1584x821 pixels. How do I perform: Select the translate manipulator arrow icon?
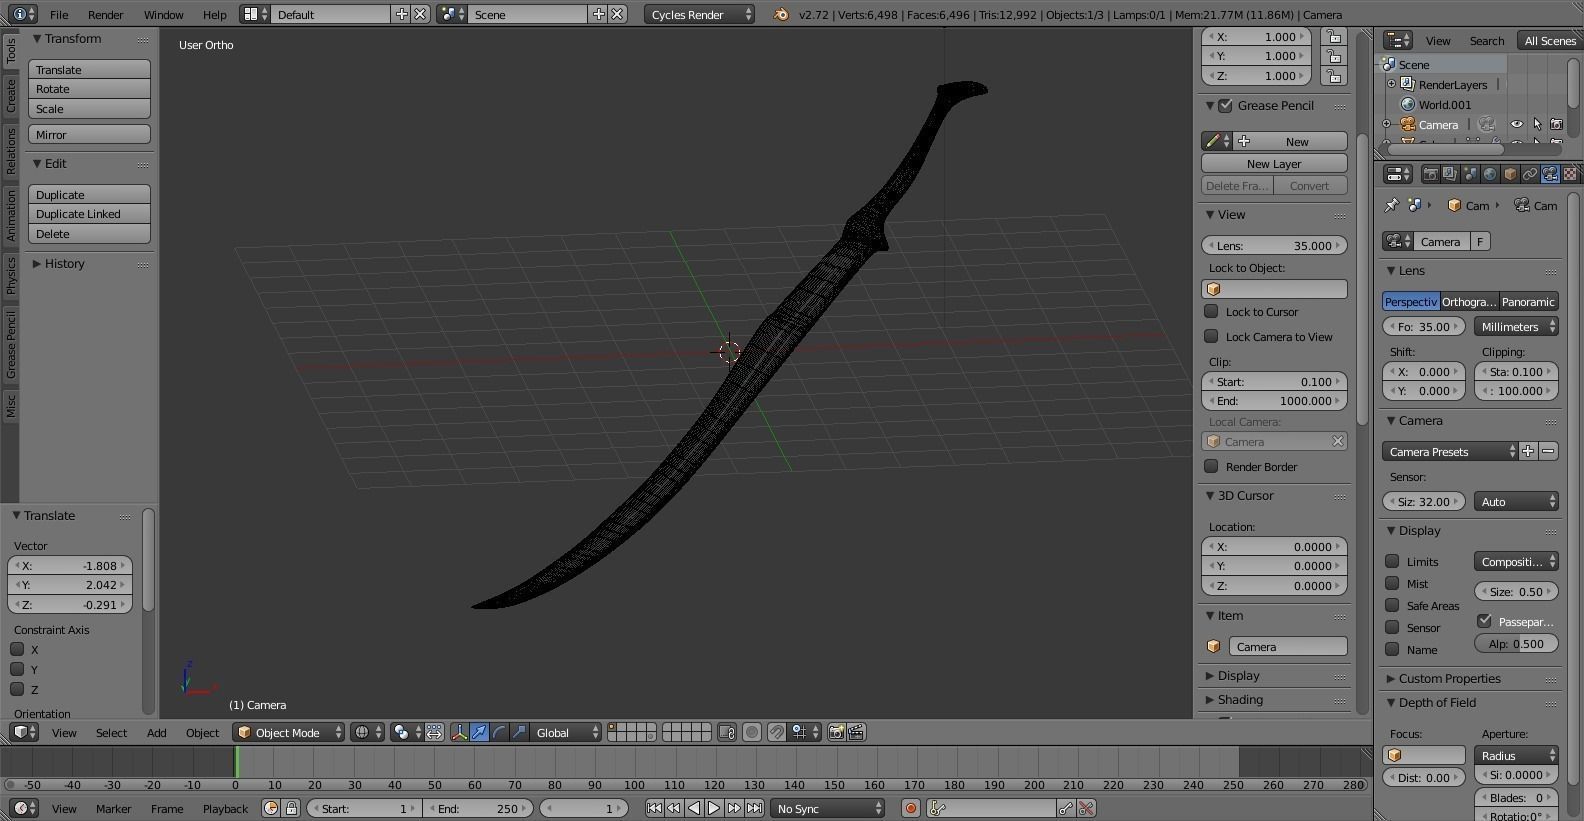coord(479,732)
